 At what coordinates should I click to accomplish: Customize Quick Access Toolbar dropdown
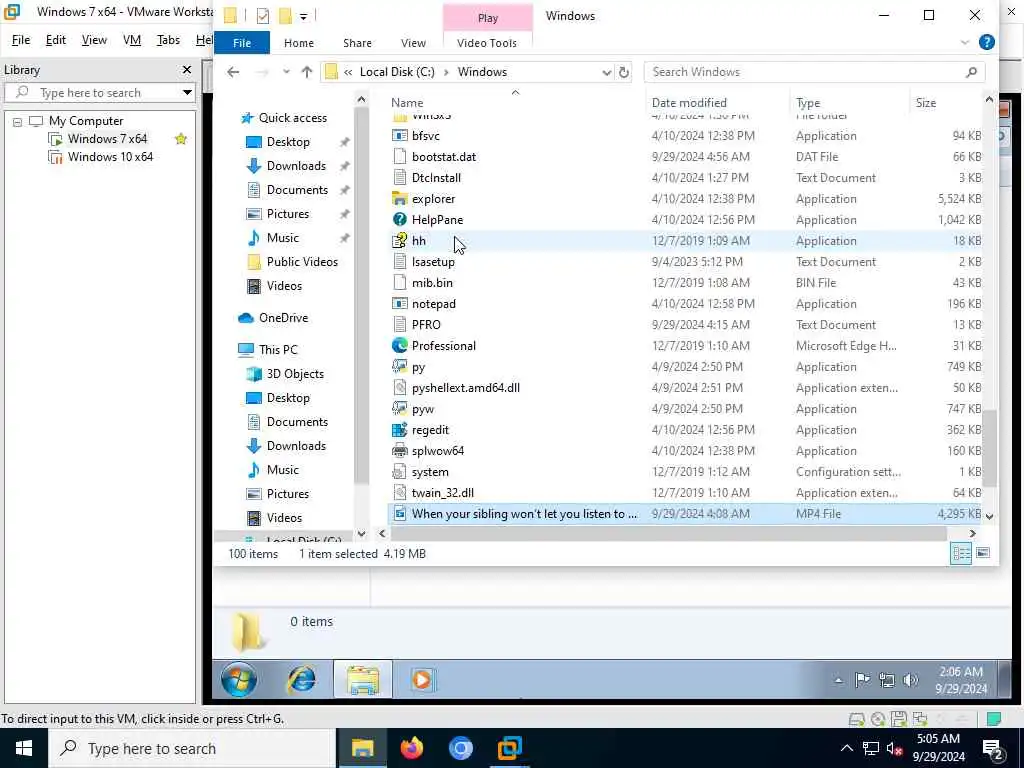point(304,16)
